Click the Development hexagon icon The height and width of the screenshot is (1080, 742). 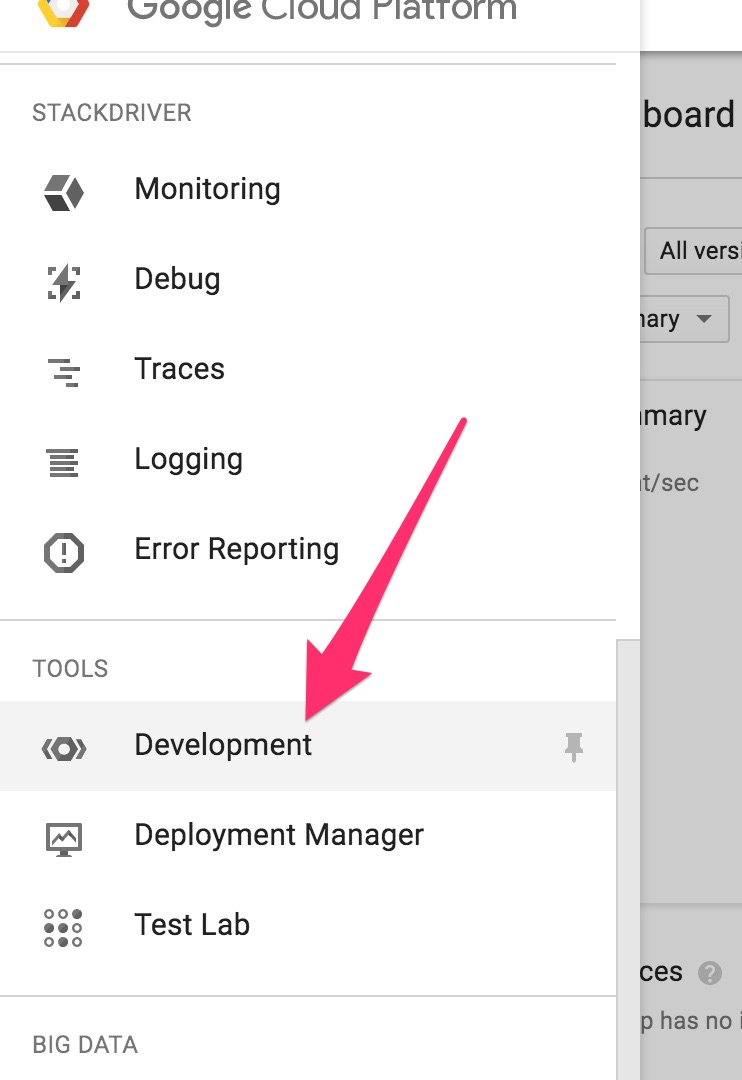click(64, 747)
